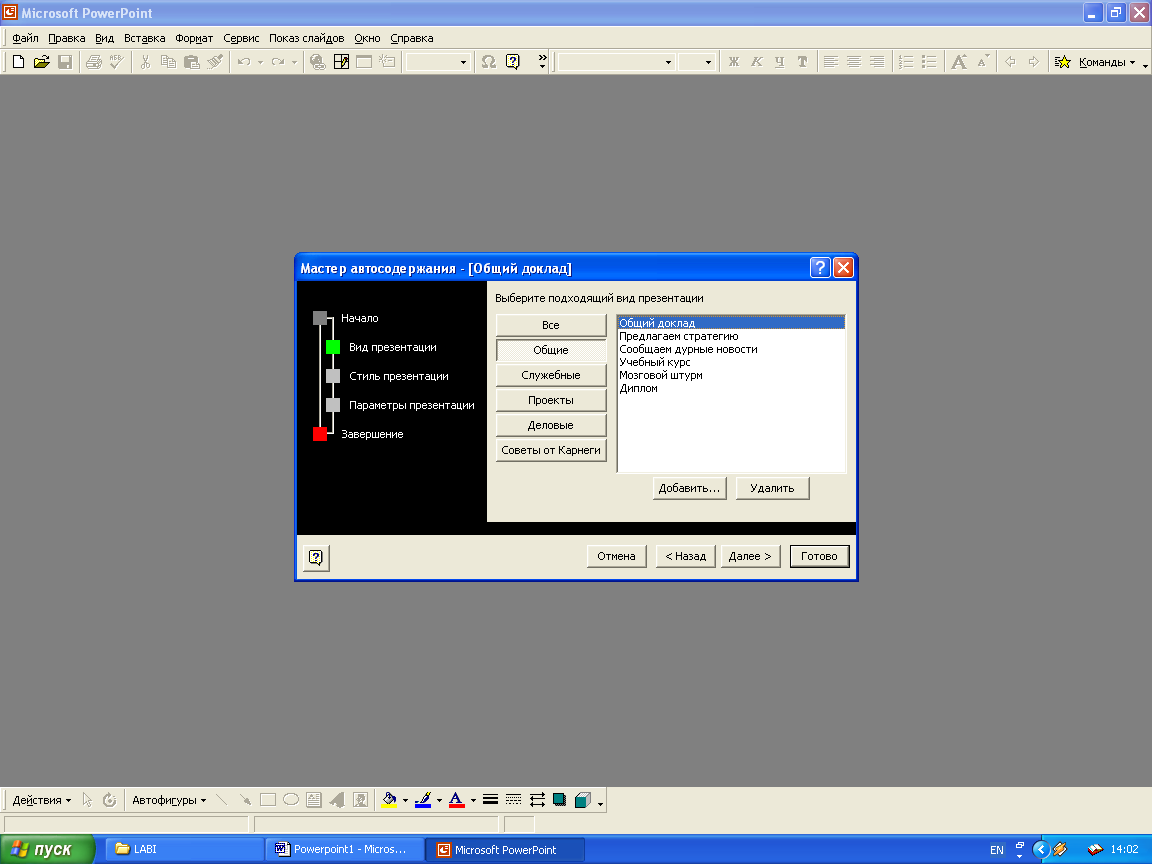
Task: Toggle the Общие category button
Action: point(551,350)
